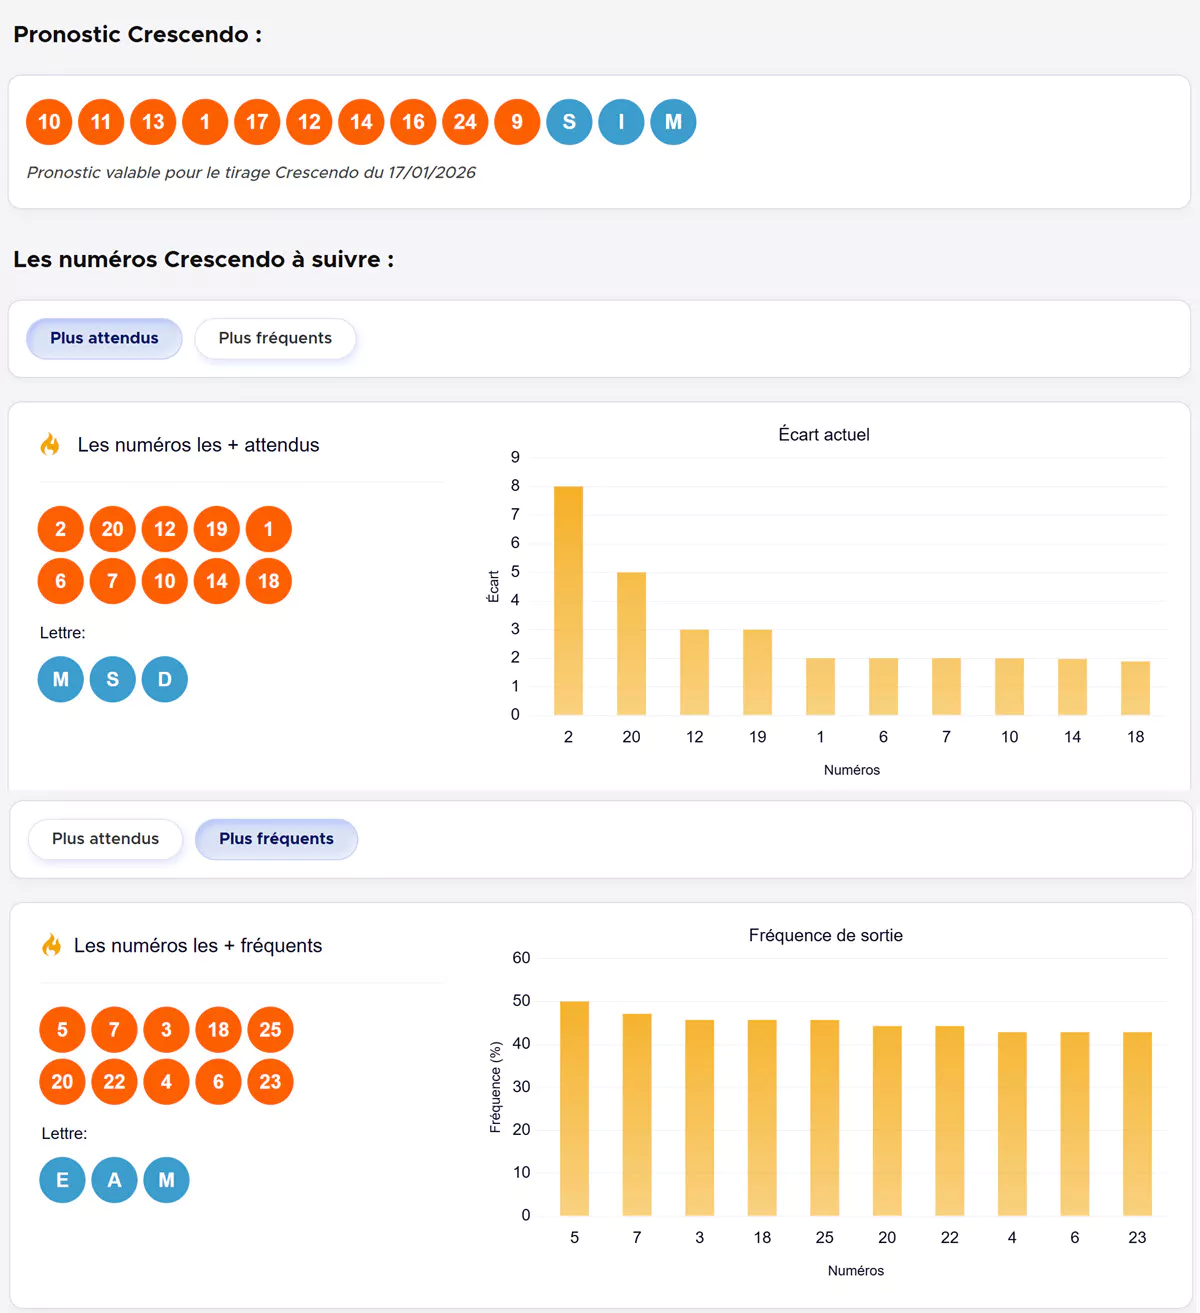Click the 'Écart actuel' chart title

tap(824, 435)
